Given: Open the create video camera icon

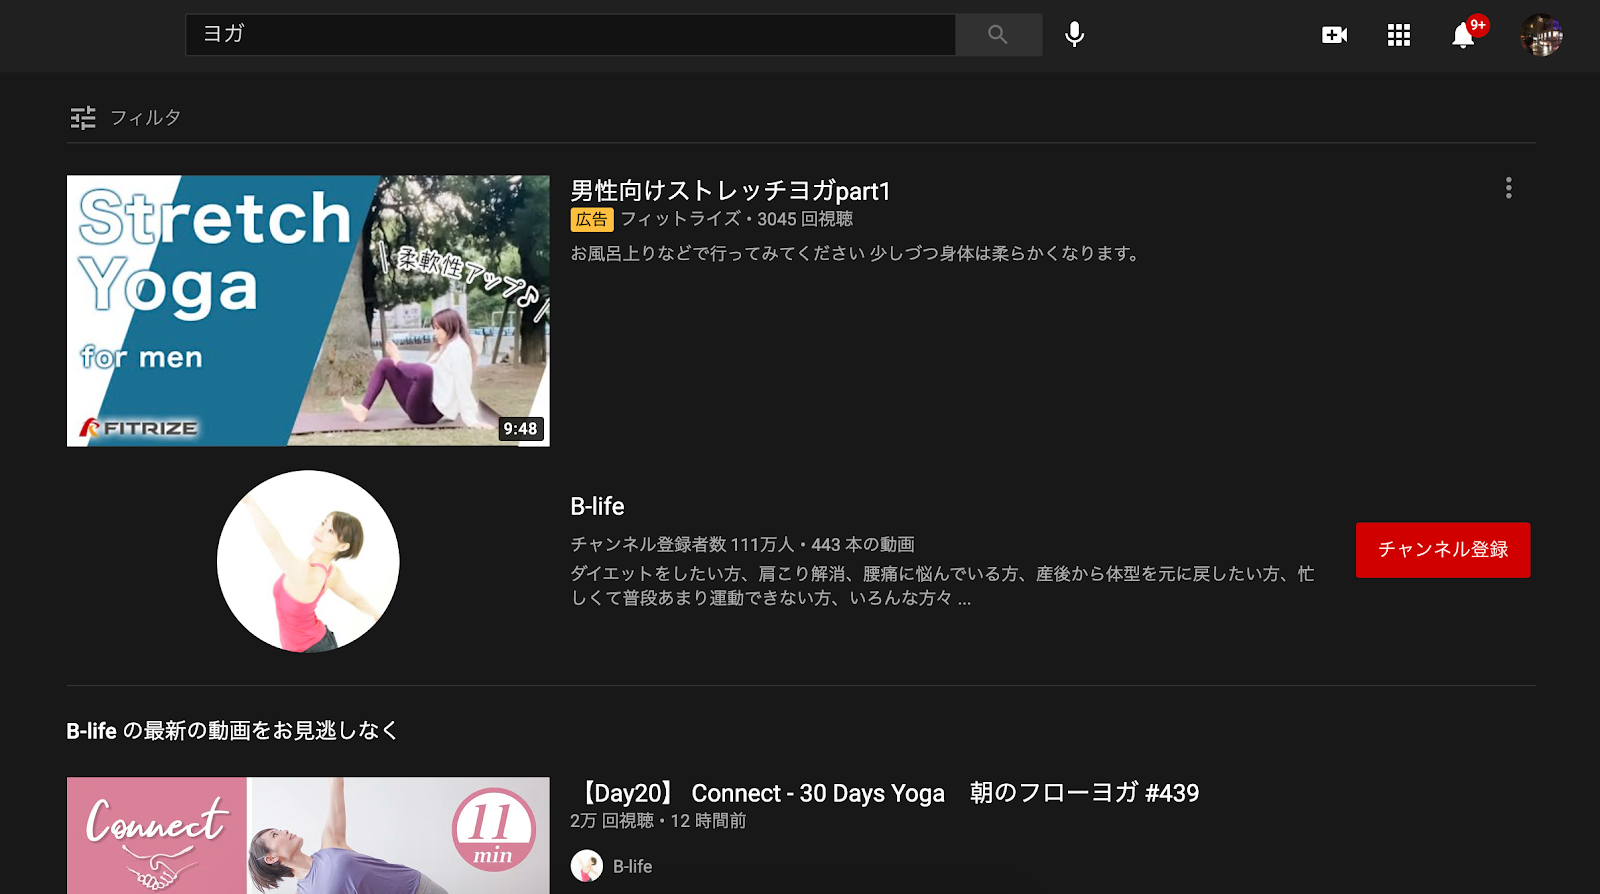Looking at the screenshot, I should 1334,35.
